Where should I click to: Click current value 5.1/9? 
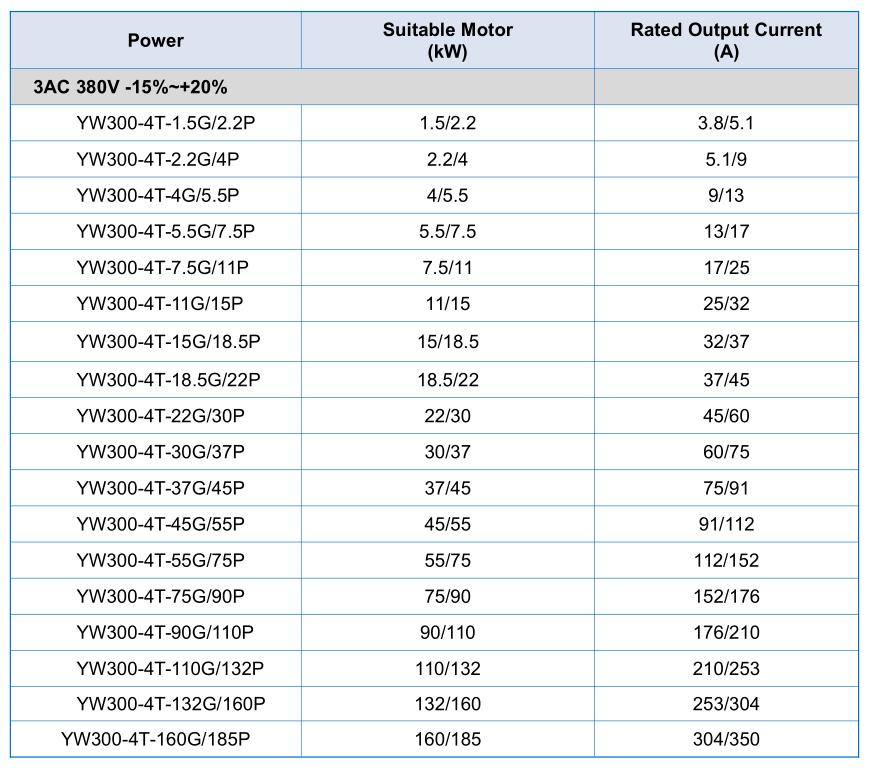(x=726, y=160)
